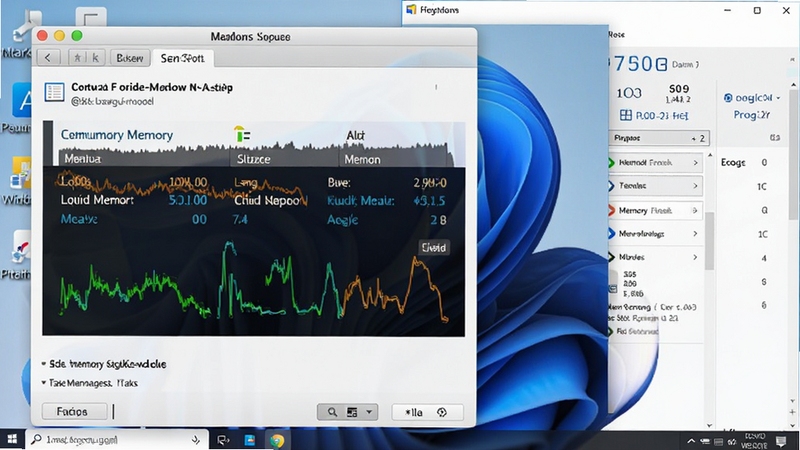
Task: Open Task View on the taskbar
Action: coord(223,440)
